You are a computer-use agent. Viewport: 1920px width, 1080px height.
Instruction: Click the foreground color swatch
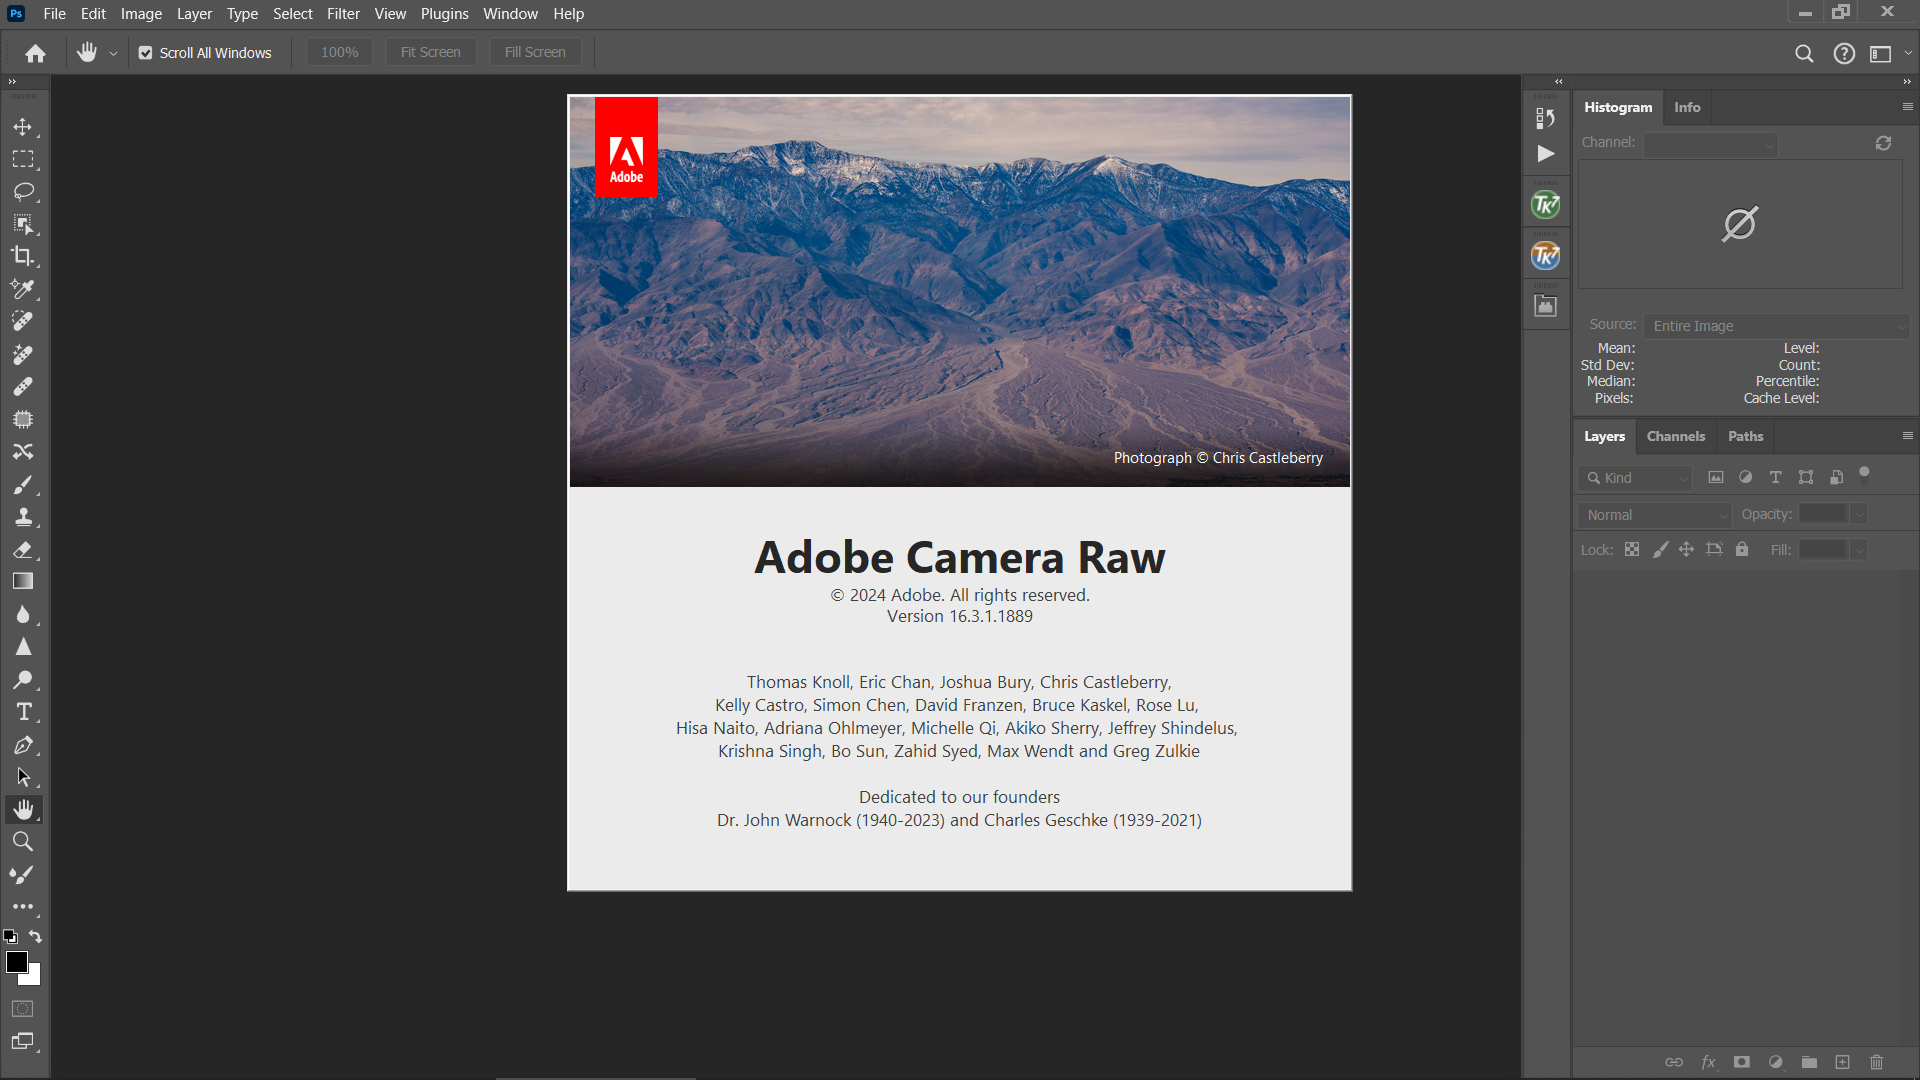[17, 962]
